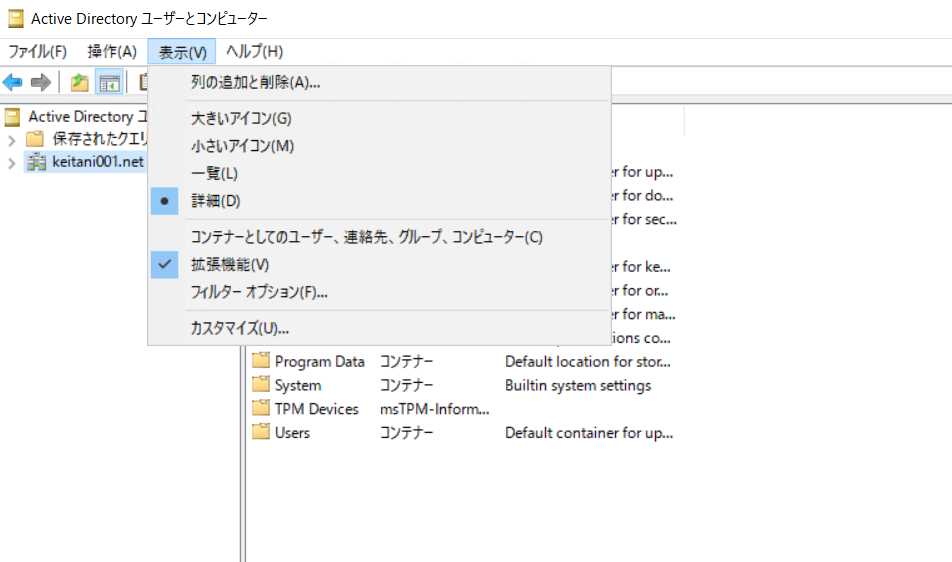Open the 操作(A) menu
Image resolution: width=952 pixels, height=562 pixels.
pyautogui.click(x=112, y=52)
